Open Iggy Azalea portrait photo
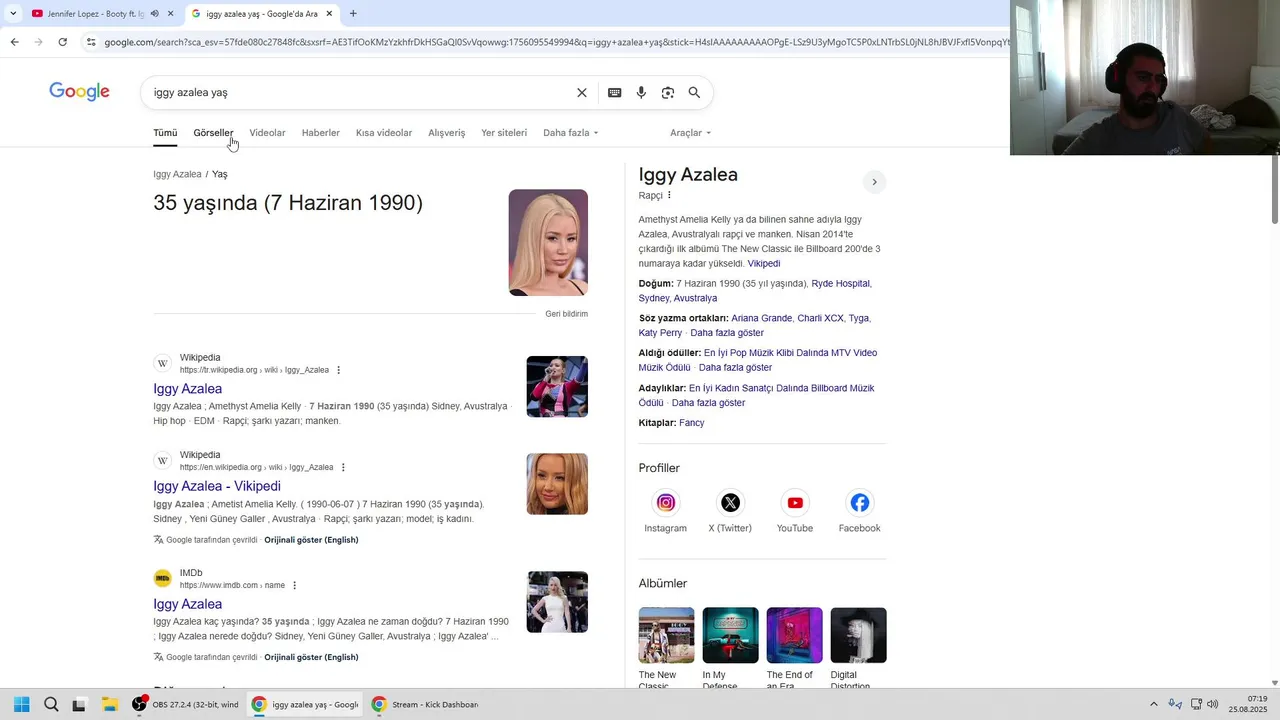The image size is (1280, 720). tap(548, 243)
